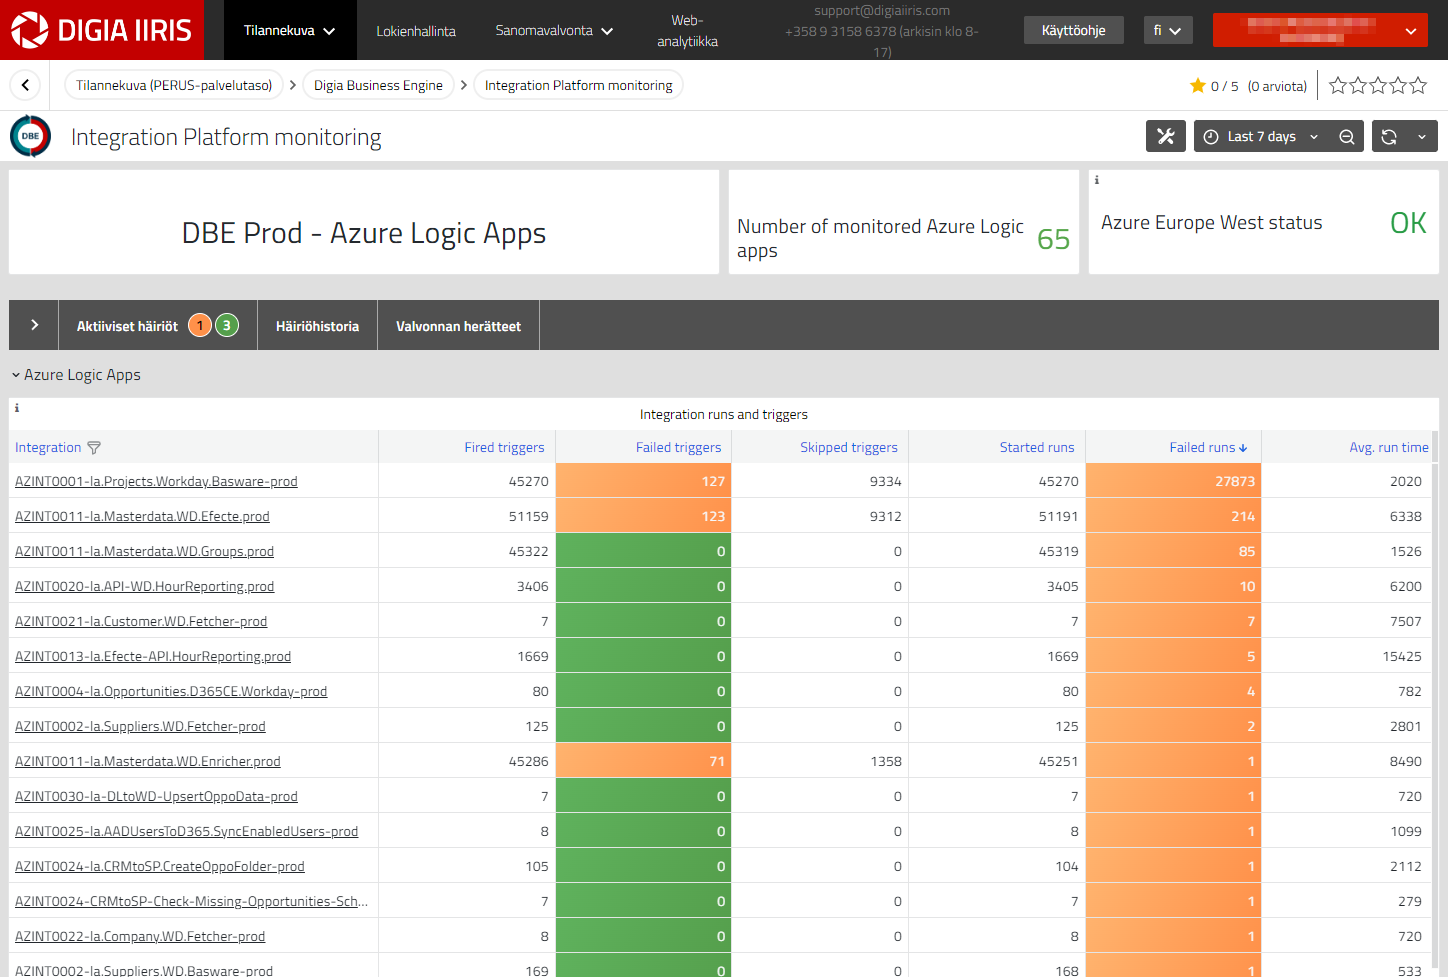Image resolution: width=1448 pixels, height=977 pixels.
Task: Open the red user account dropdown
Action: pyautogui.click(x=1320, y=30)
